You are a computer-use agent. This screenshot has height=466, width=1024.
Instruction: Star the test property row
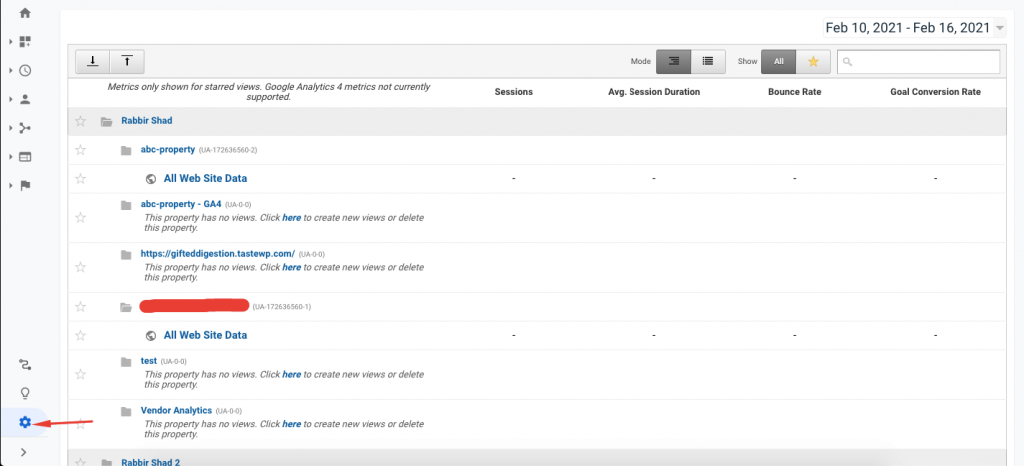[x=80, y=374]
